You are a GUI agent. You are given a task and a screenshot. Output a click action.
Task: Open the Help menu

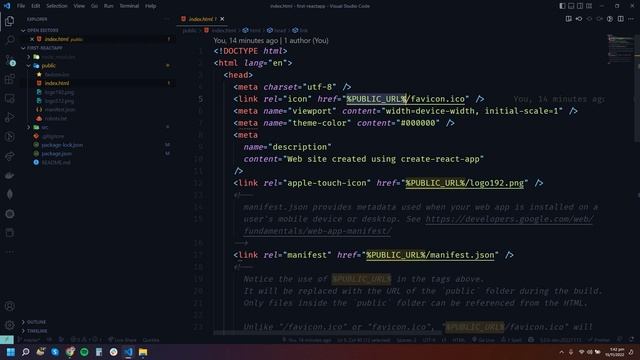(151, 6)
